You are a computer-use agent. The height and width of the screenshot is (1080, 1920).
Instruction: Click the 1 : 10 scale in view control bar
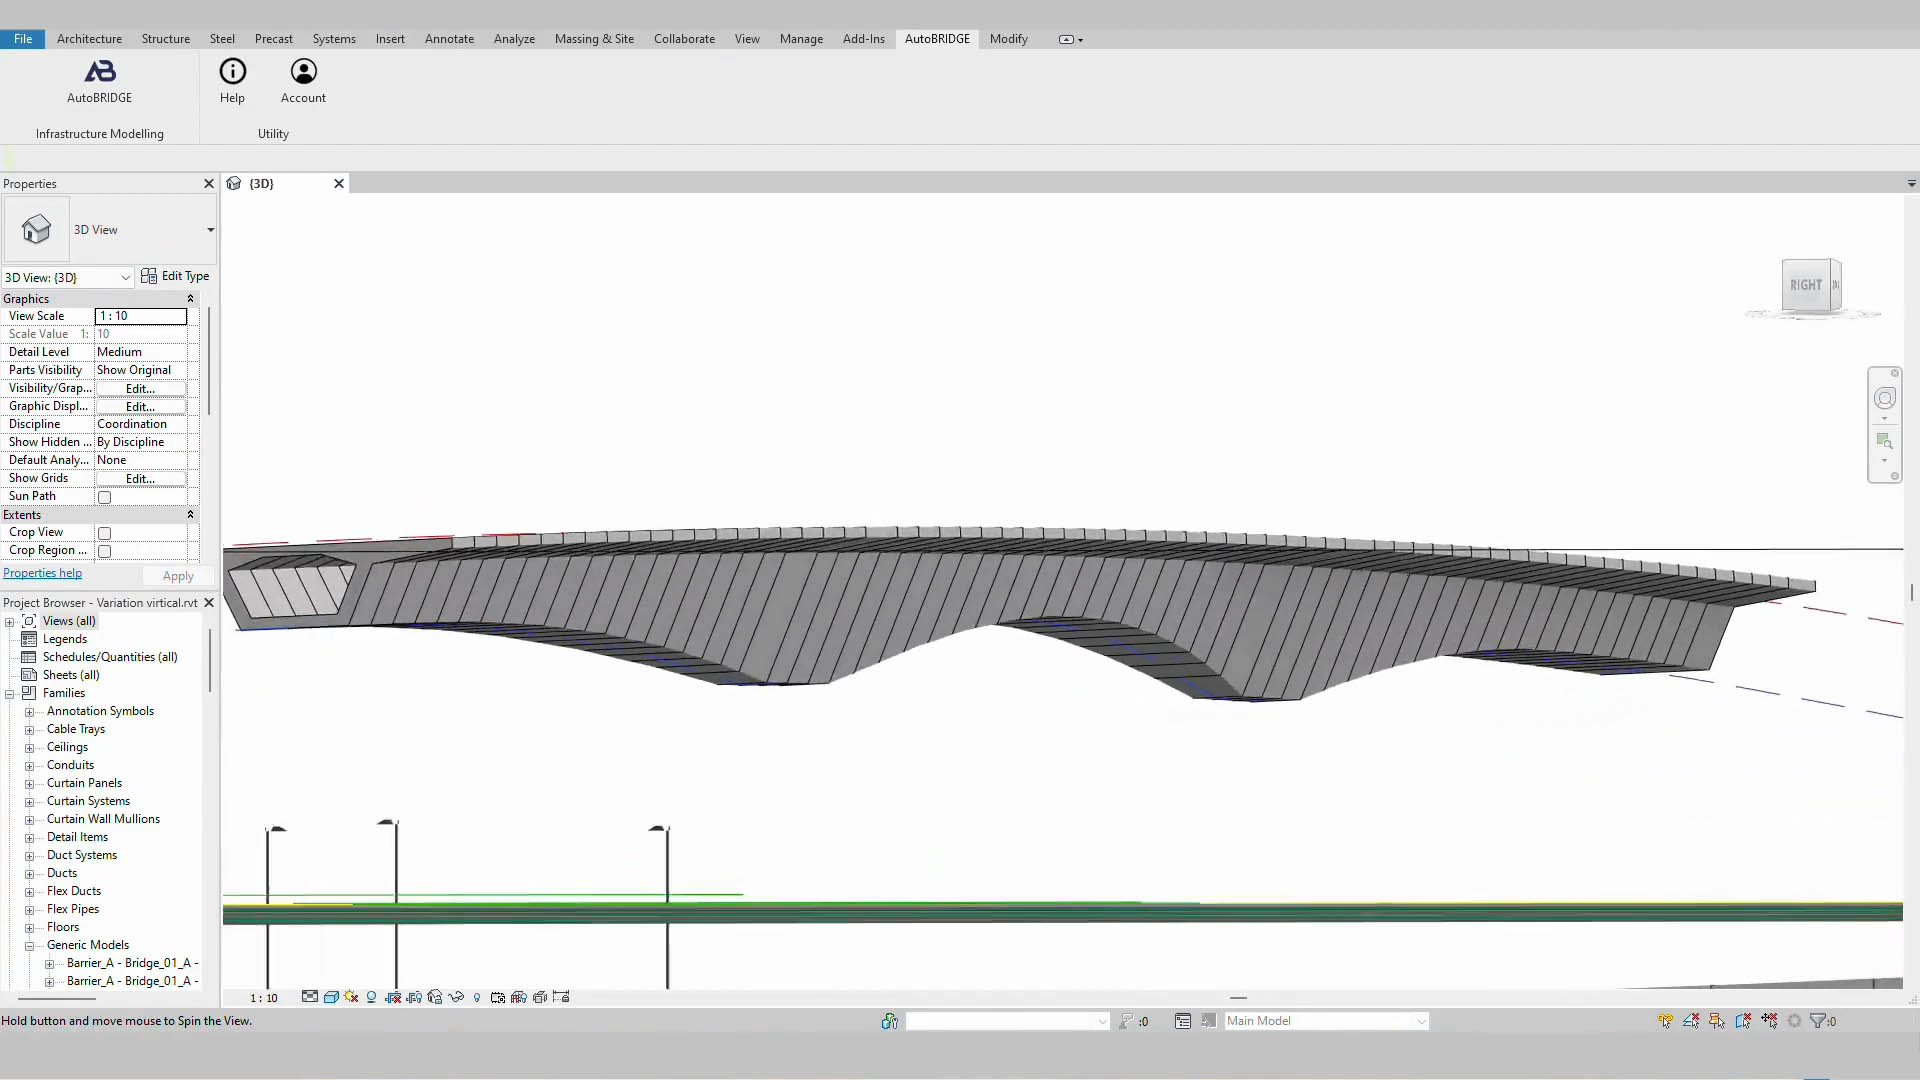[x=264, y=997]
